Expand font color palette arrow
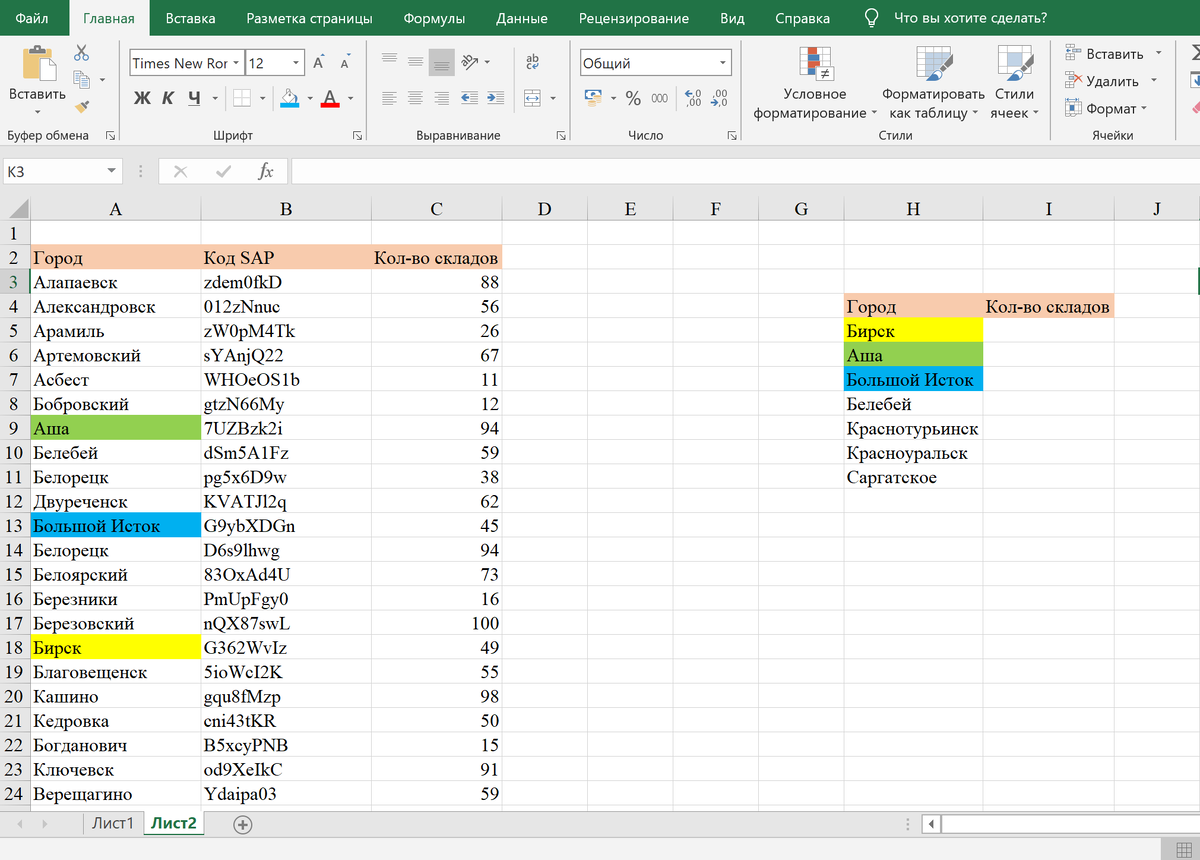Viewport: 1200px width, 860px height. [350, 98]
